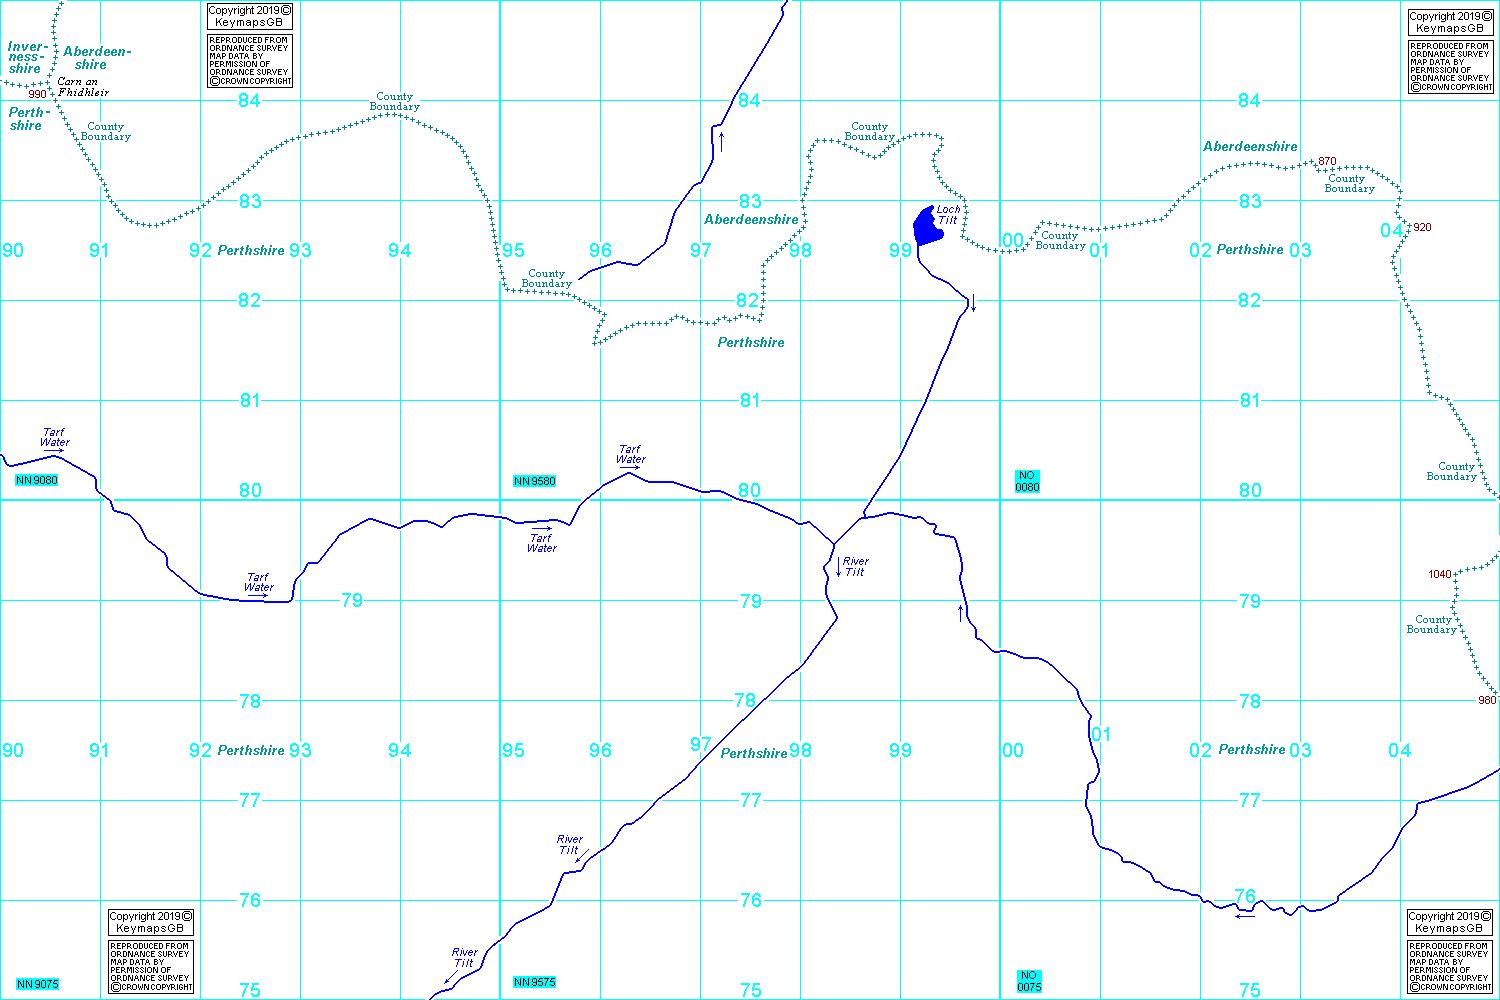This screenshot has height=1000, width=1500.
Task: Click the flow arrow below Loch Tilt's outflow
Action: 973,303
